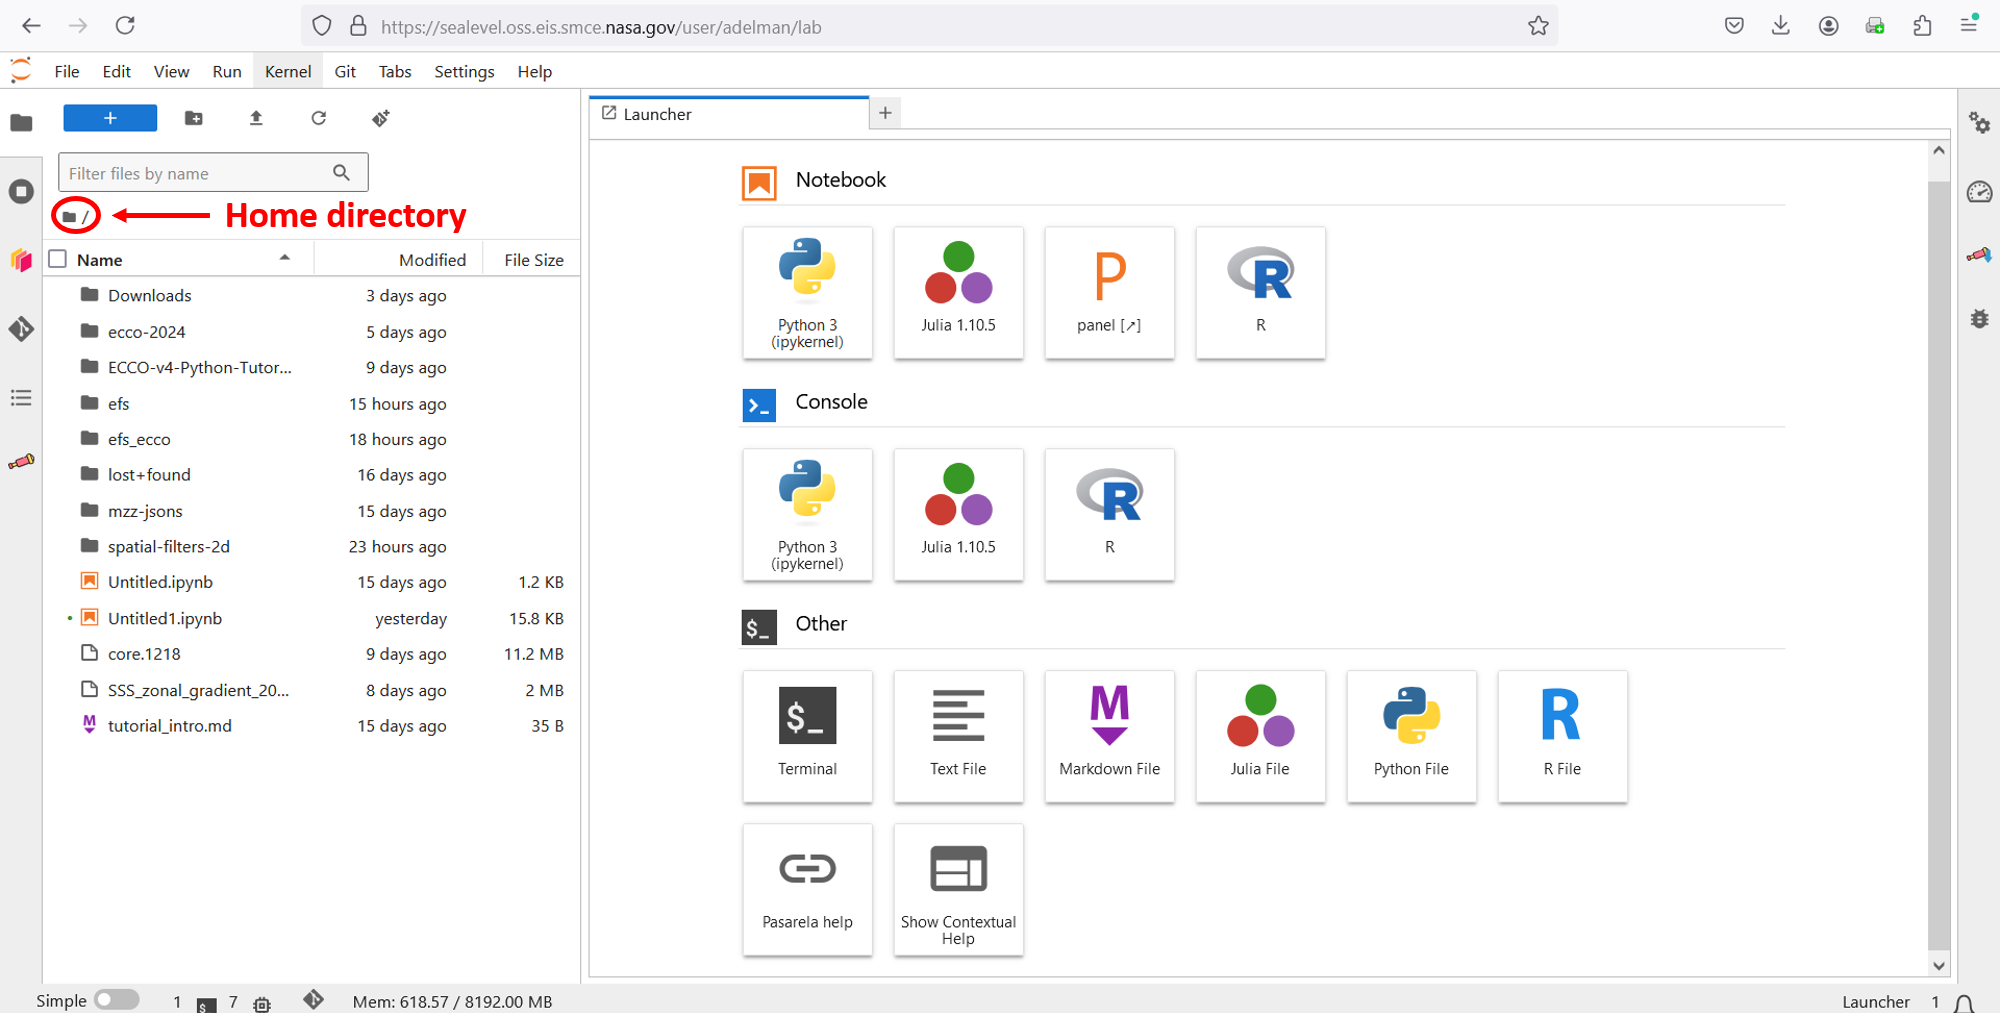Open the Help menu
The height and width of the screenshot is (1013, 2000).
(535, 71)
